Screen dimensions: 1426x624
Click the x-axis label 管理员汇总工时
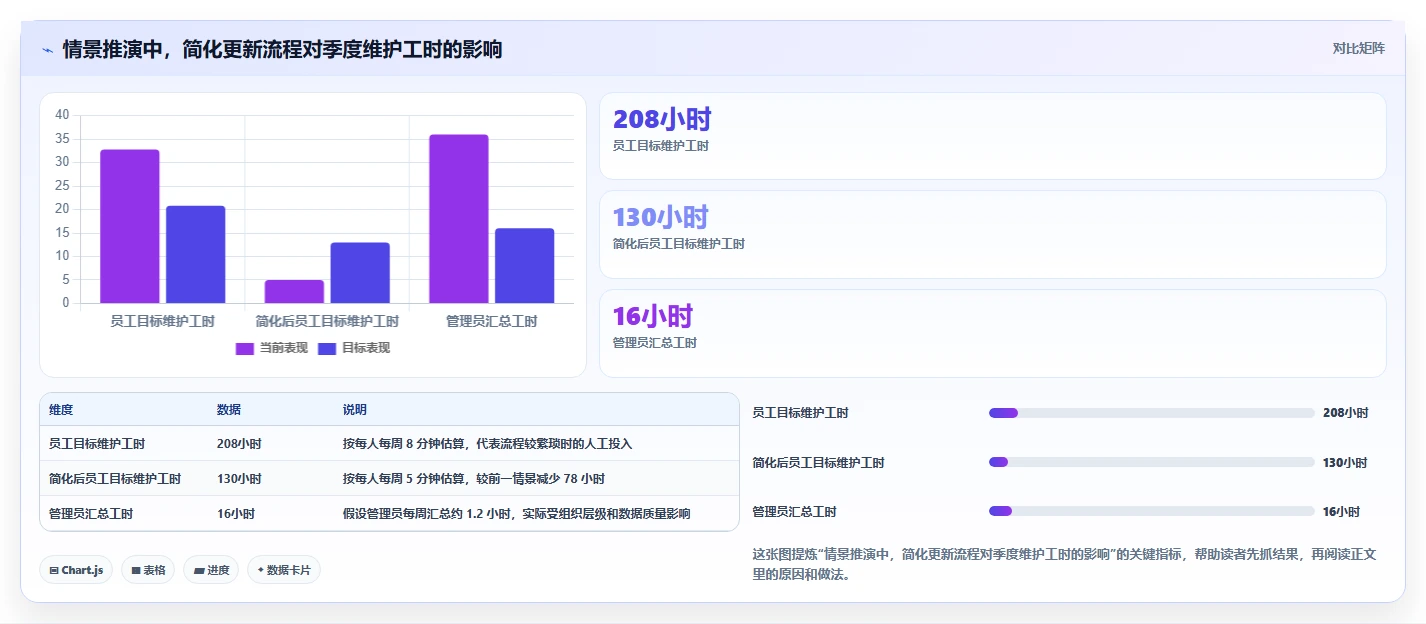(x=492, y=321)
